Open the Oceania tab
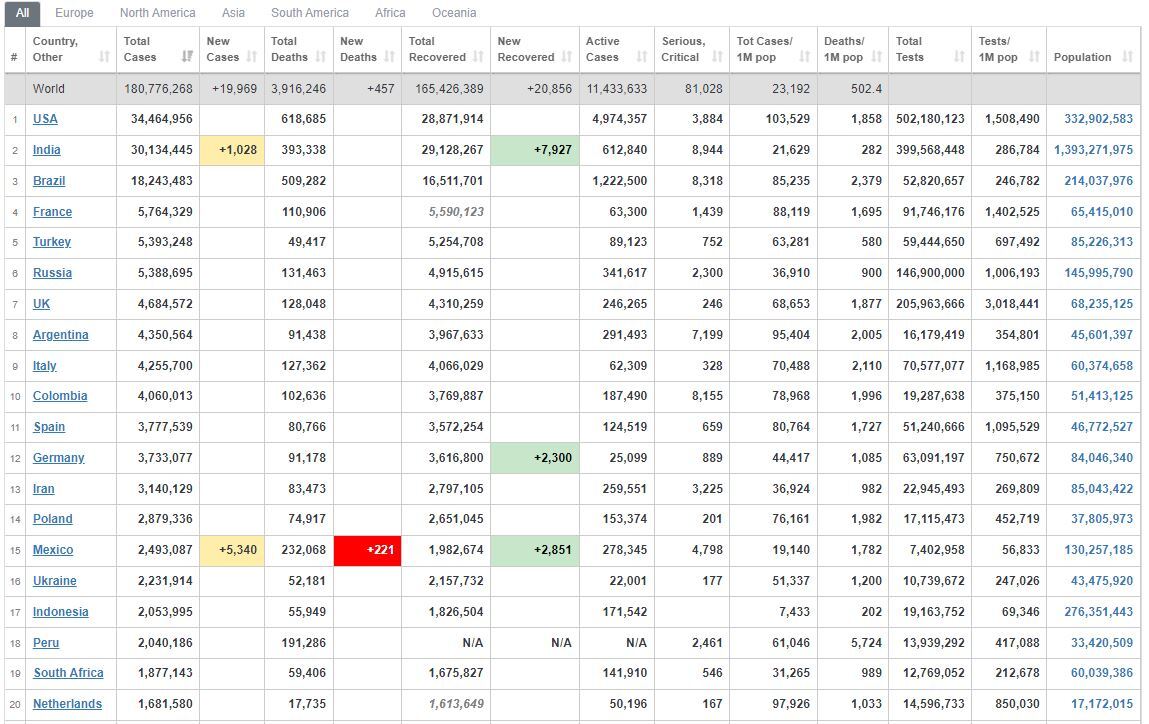1149x724 pixels. point(454,12)
